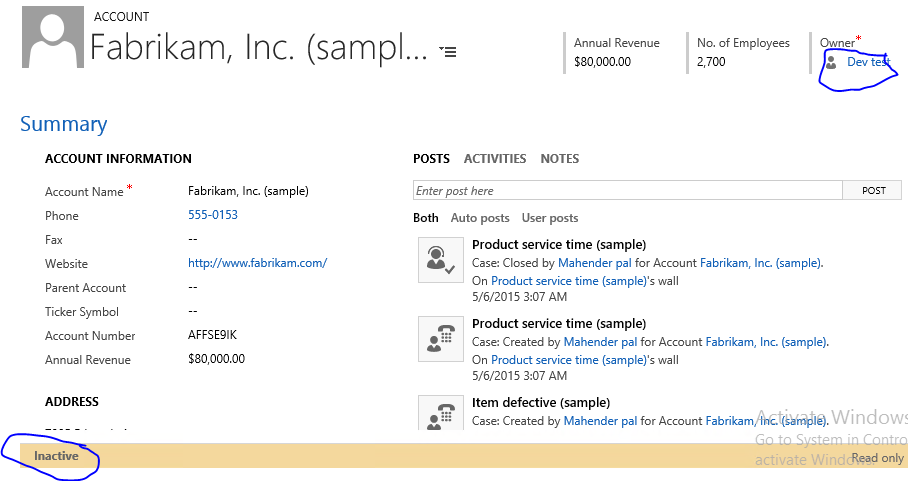The width and height of the screenshot is (908, 481).
Task: Filter posts by User posts
Action: [550, 218]
